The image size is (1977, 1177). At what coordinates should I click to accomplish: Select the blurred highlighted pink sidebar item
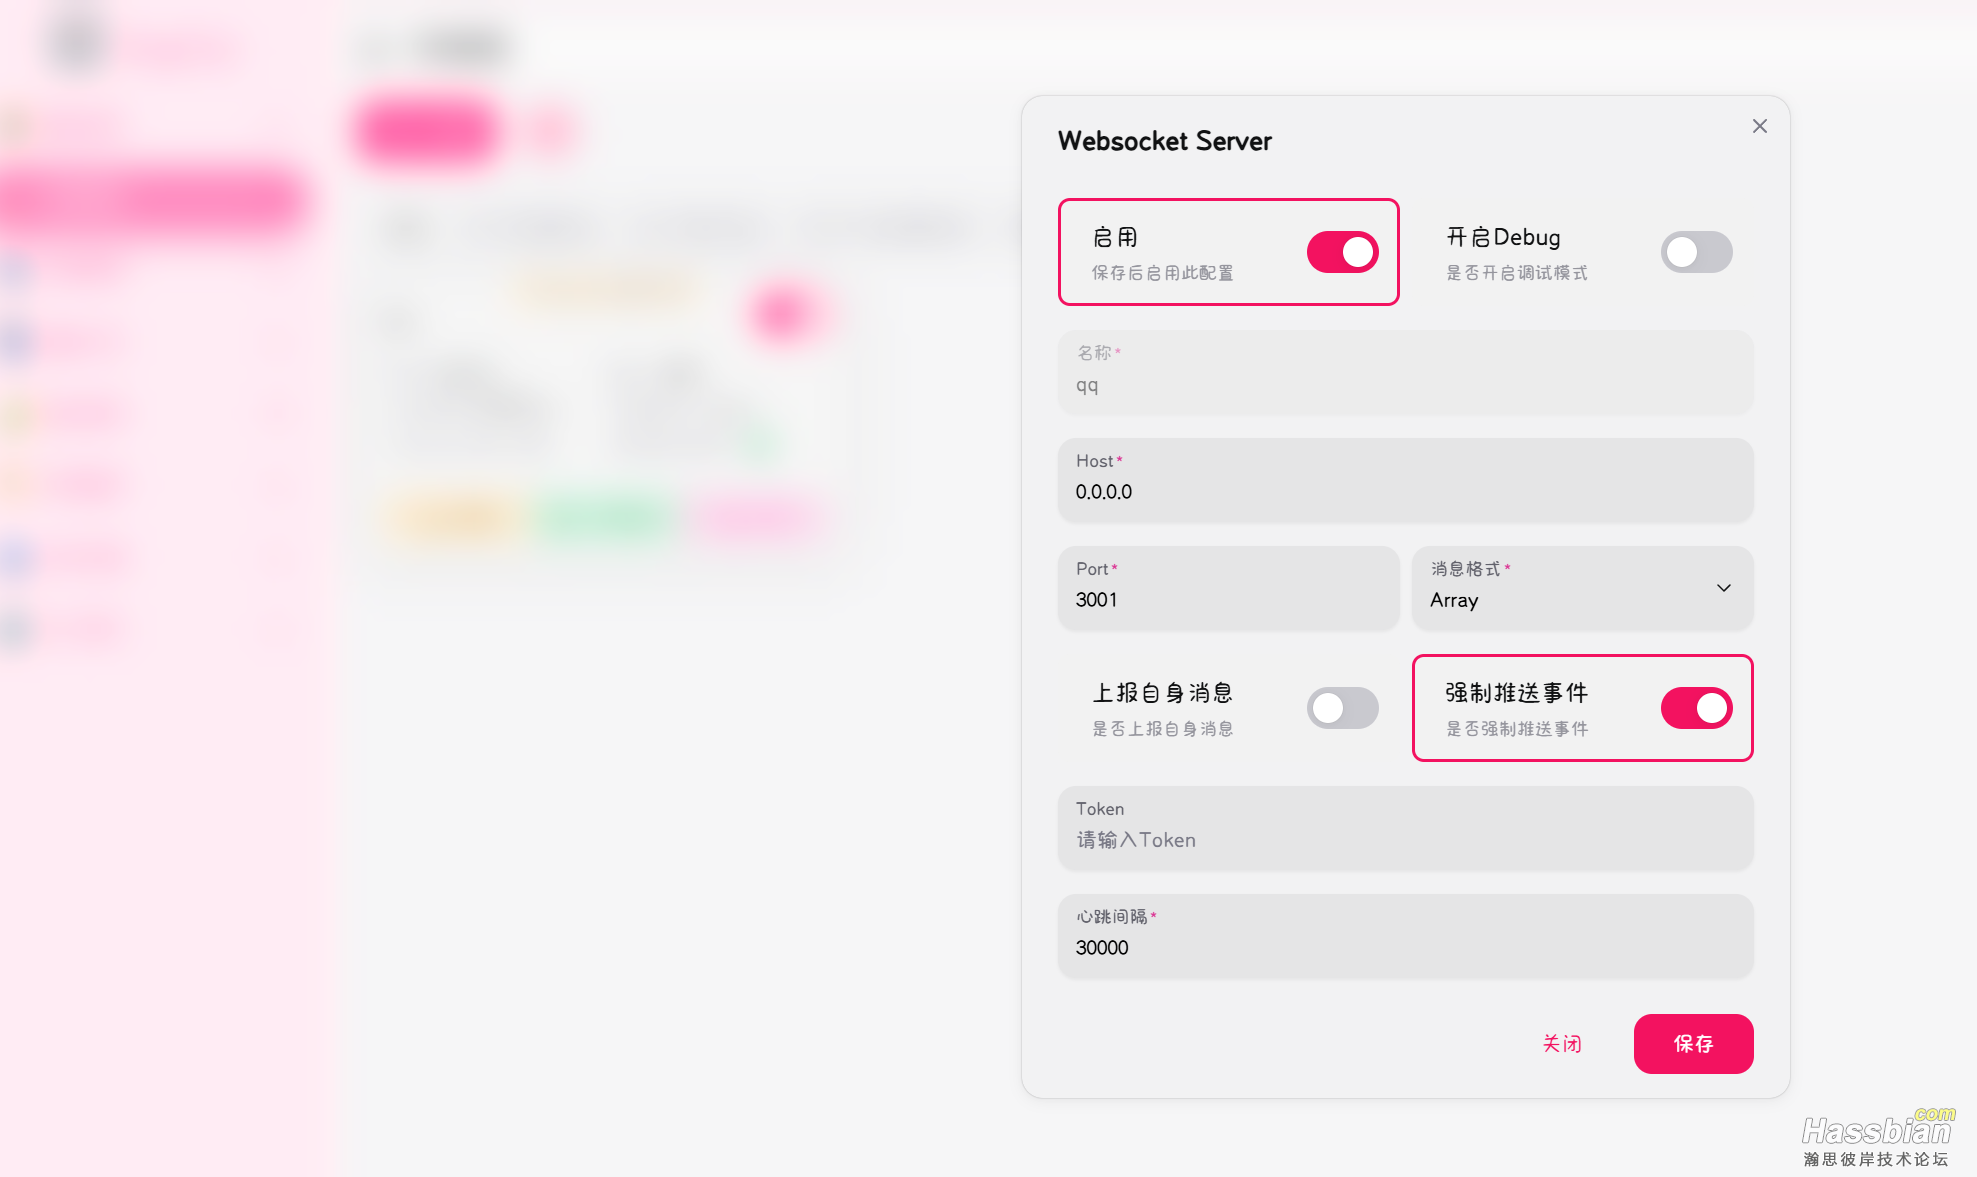152,201
